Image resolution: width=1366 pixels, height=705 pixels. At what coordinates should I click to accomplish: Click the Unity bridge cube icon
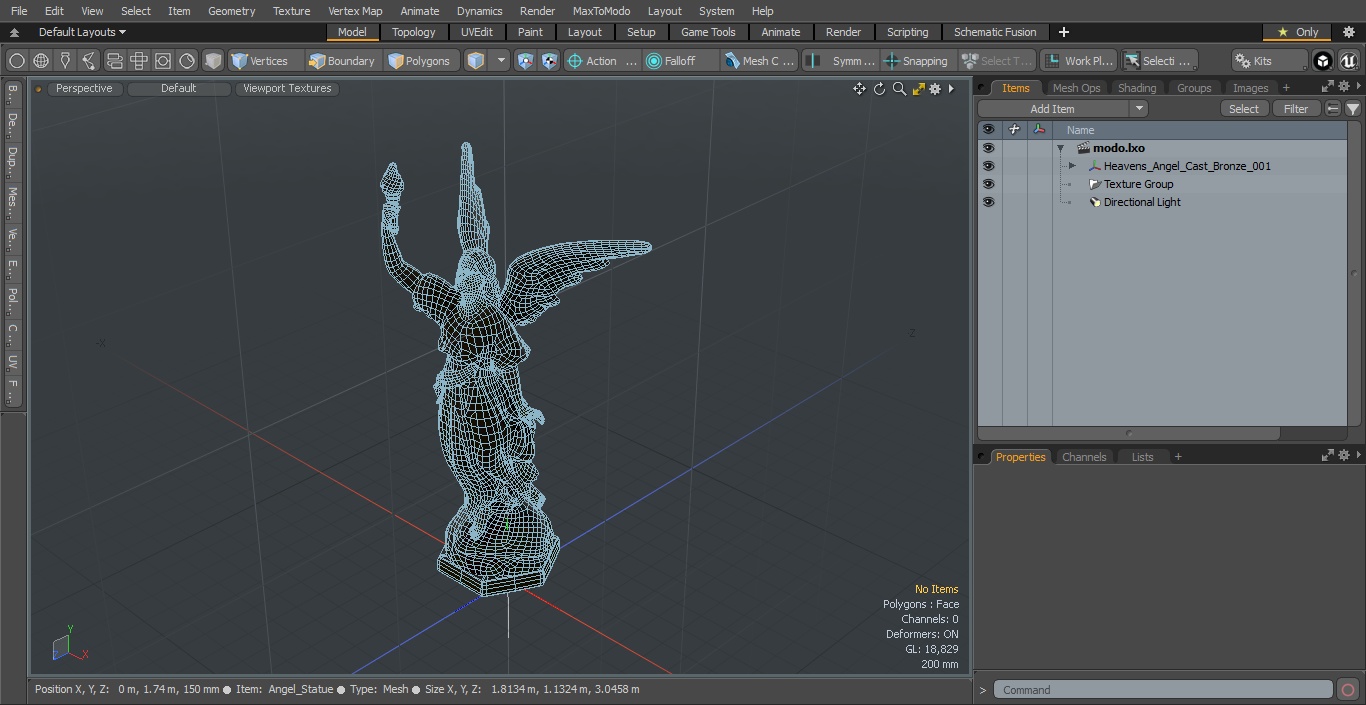pyautogui.click(x=1323, y=61)
